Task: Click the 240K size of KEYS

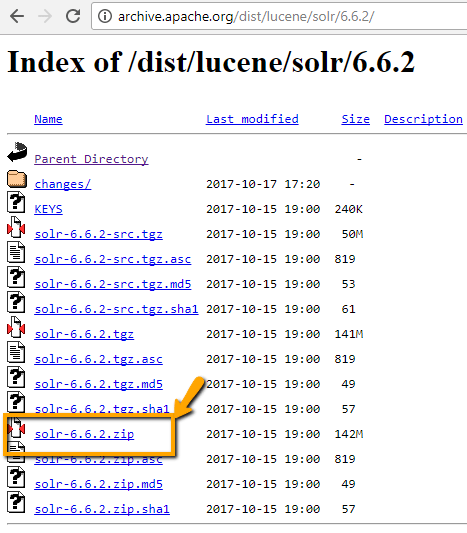Action: pyautogui.click(x=349, y=209)
